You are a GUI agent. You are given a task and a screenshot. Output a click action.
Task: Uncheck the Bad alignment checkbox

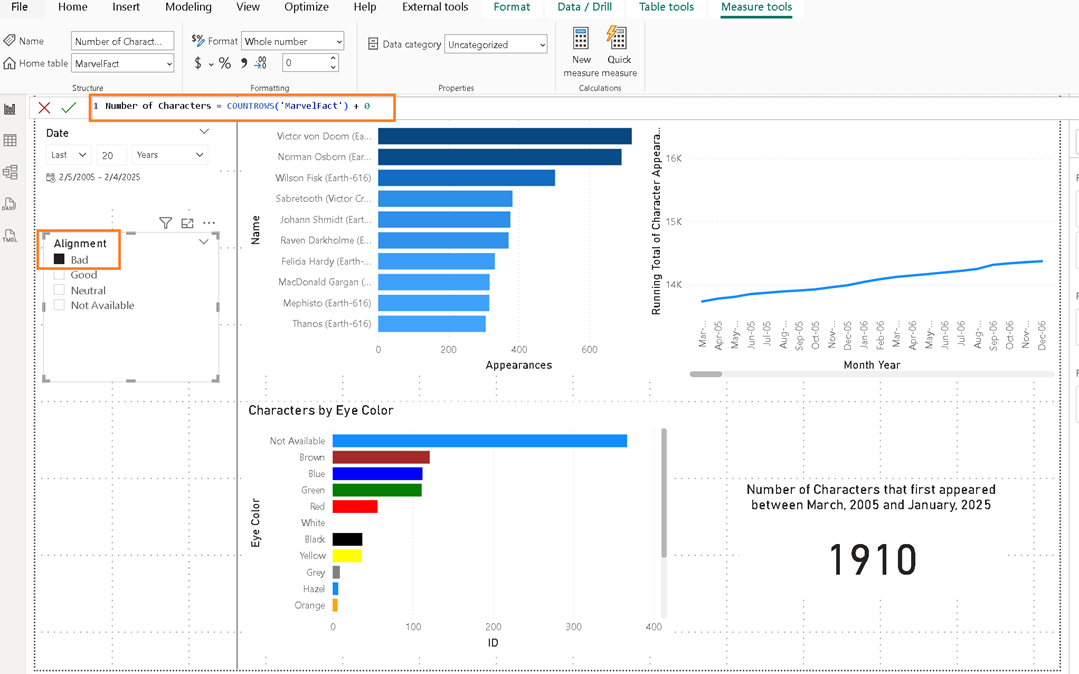point(59,260)
